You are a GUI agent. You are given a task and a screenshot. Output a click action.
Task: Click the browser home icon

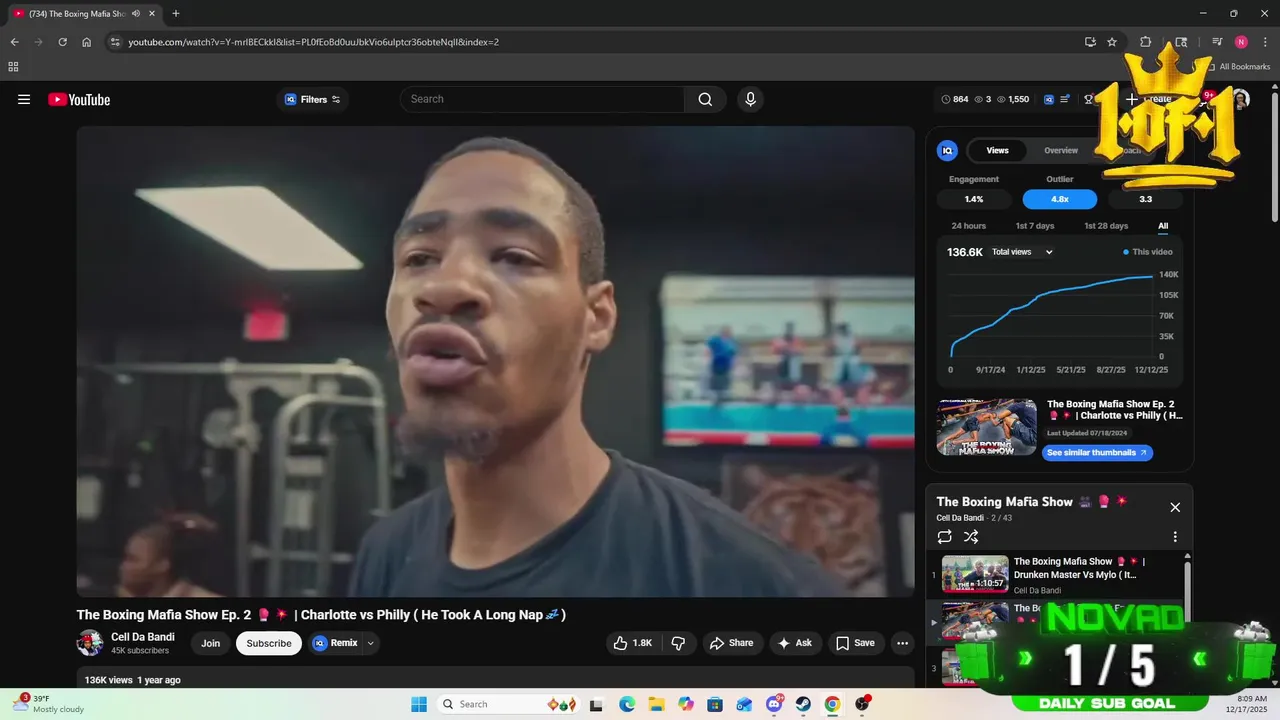(x=86, y=42)
